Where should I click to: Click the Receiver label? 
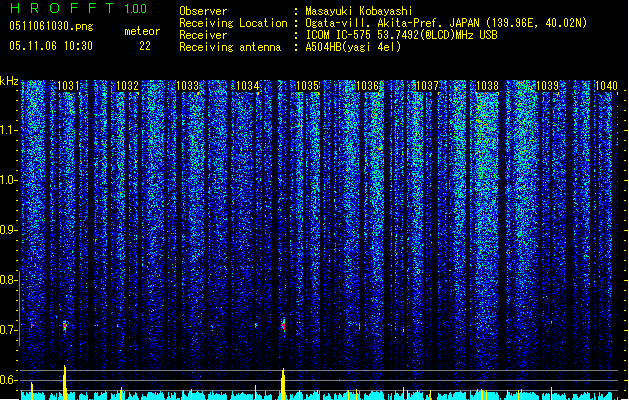coord(203,35)
